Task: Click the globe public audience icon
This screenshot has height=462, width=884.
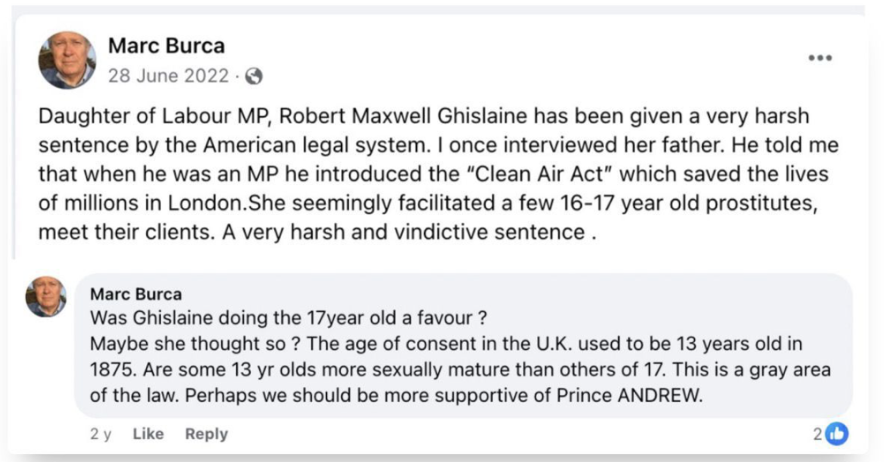Action: pos(254,76)
